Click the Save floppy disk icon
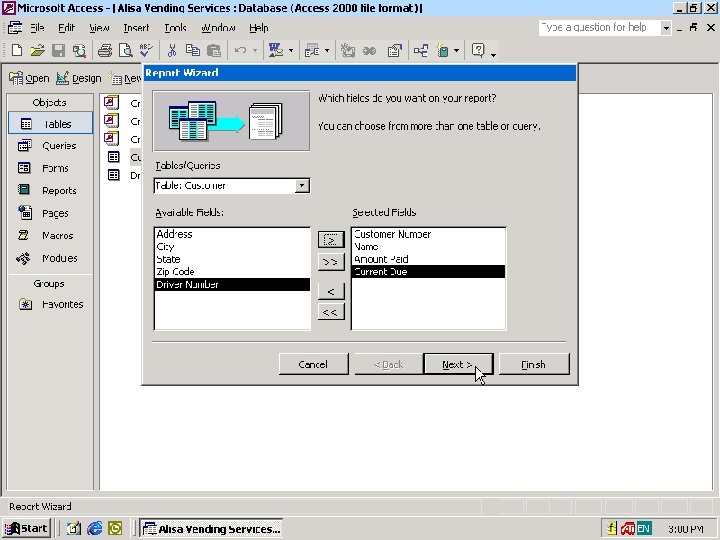This screenshot has height=540, width=720. (x=58, y=50)
